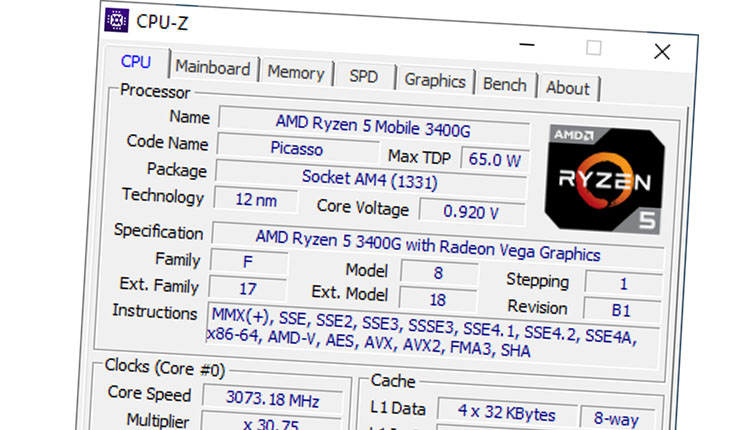The width and height of the screenshot is (750, 430).
Task: Click the Stepping value 1
Action: pos(623,284)
